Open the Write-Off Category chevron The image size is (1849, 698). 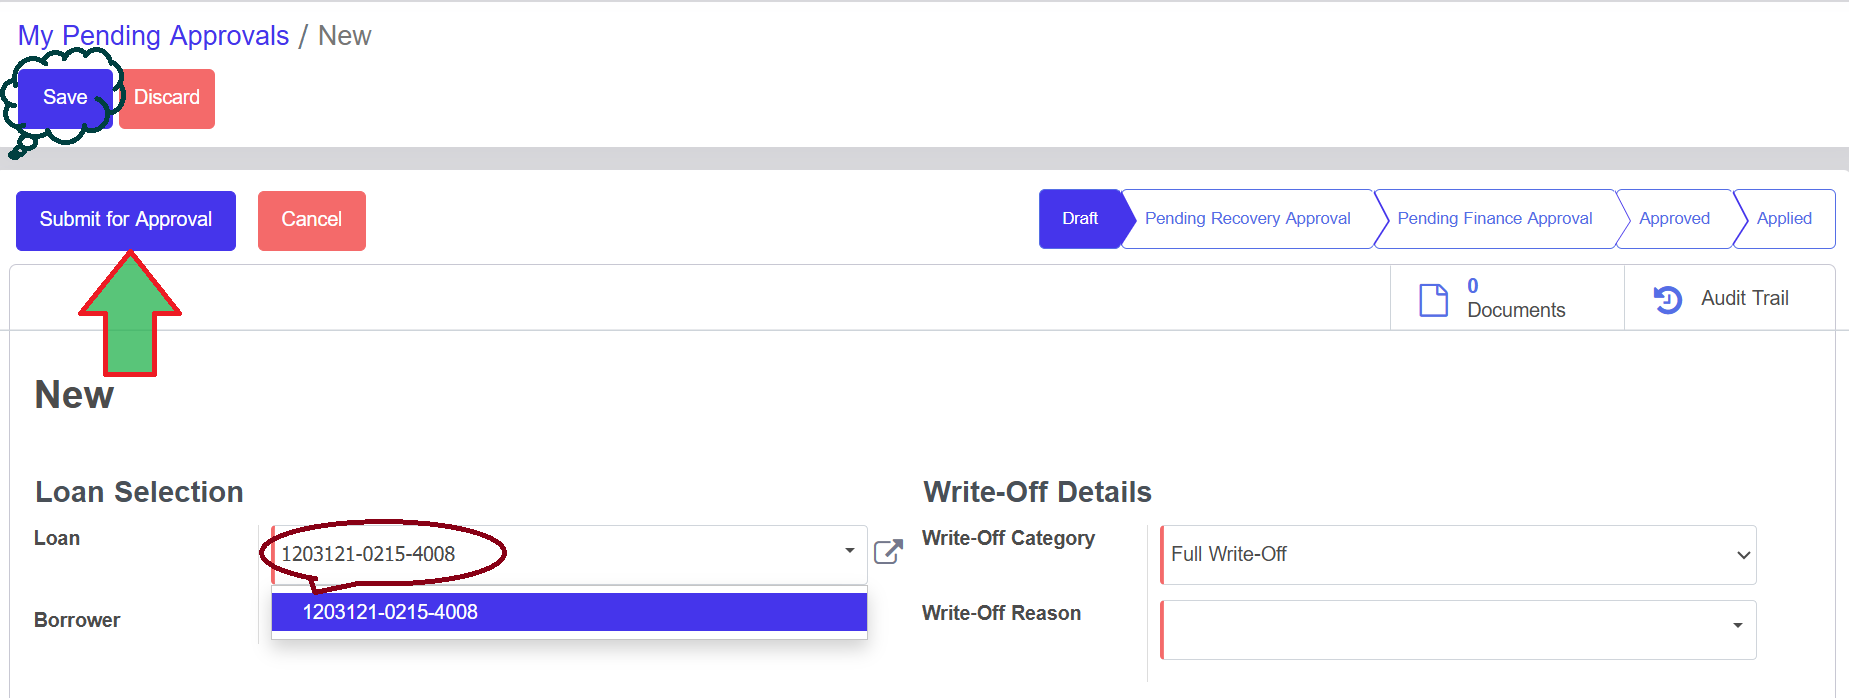(x=1743, y=555)
